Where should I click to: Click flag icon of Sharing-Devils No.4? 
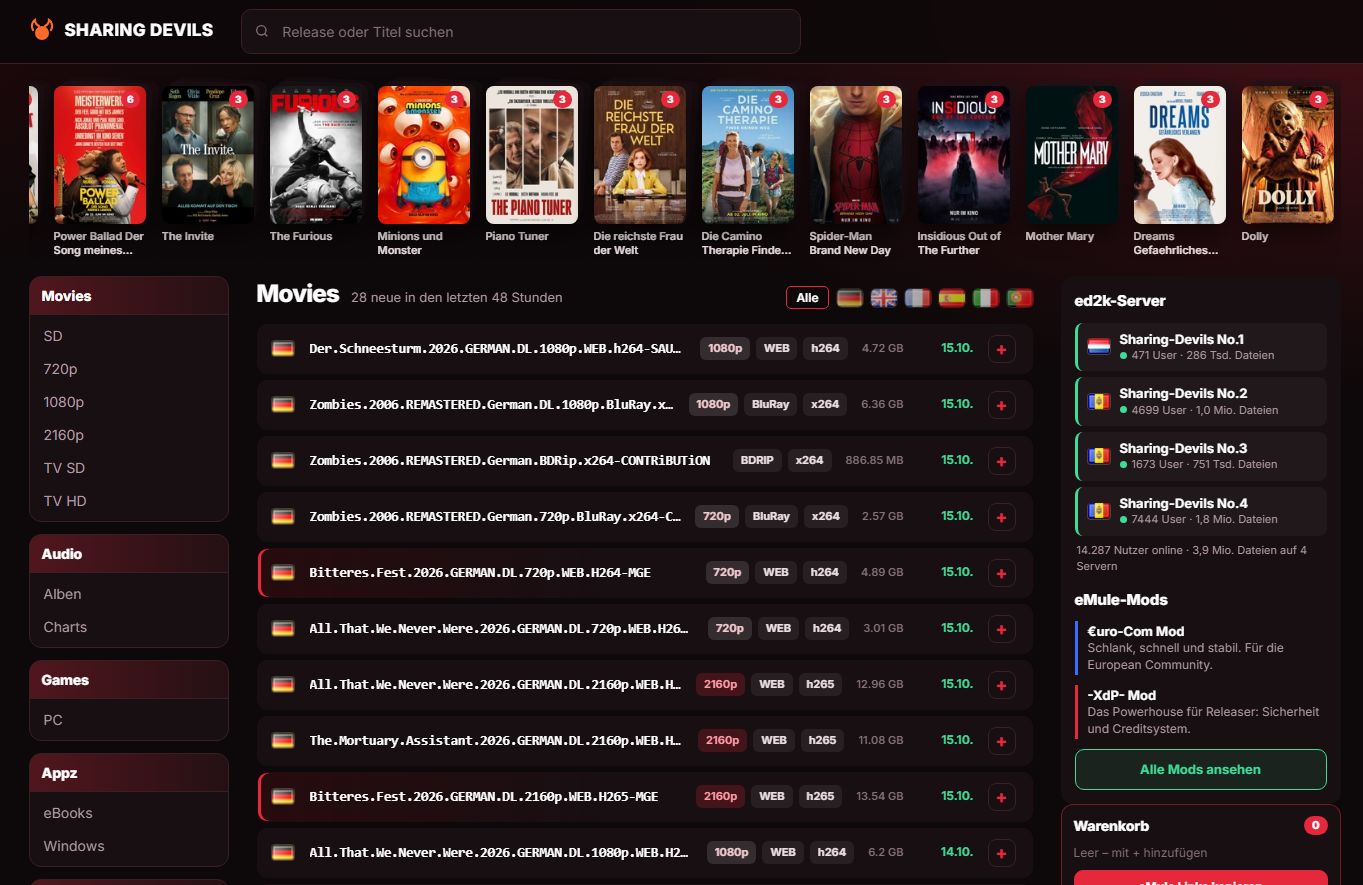(x=1099, y=511)
